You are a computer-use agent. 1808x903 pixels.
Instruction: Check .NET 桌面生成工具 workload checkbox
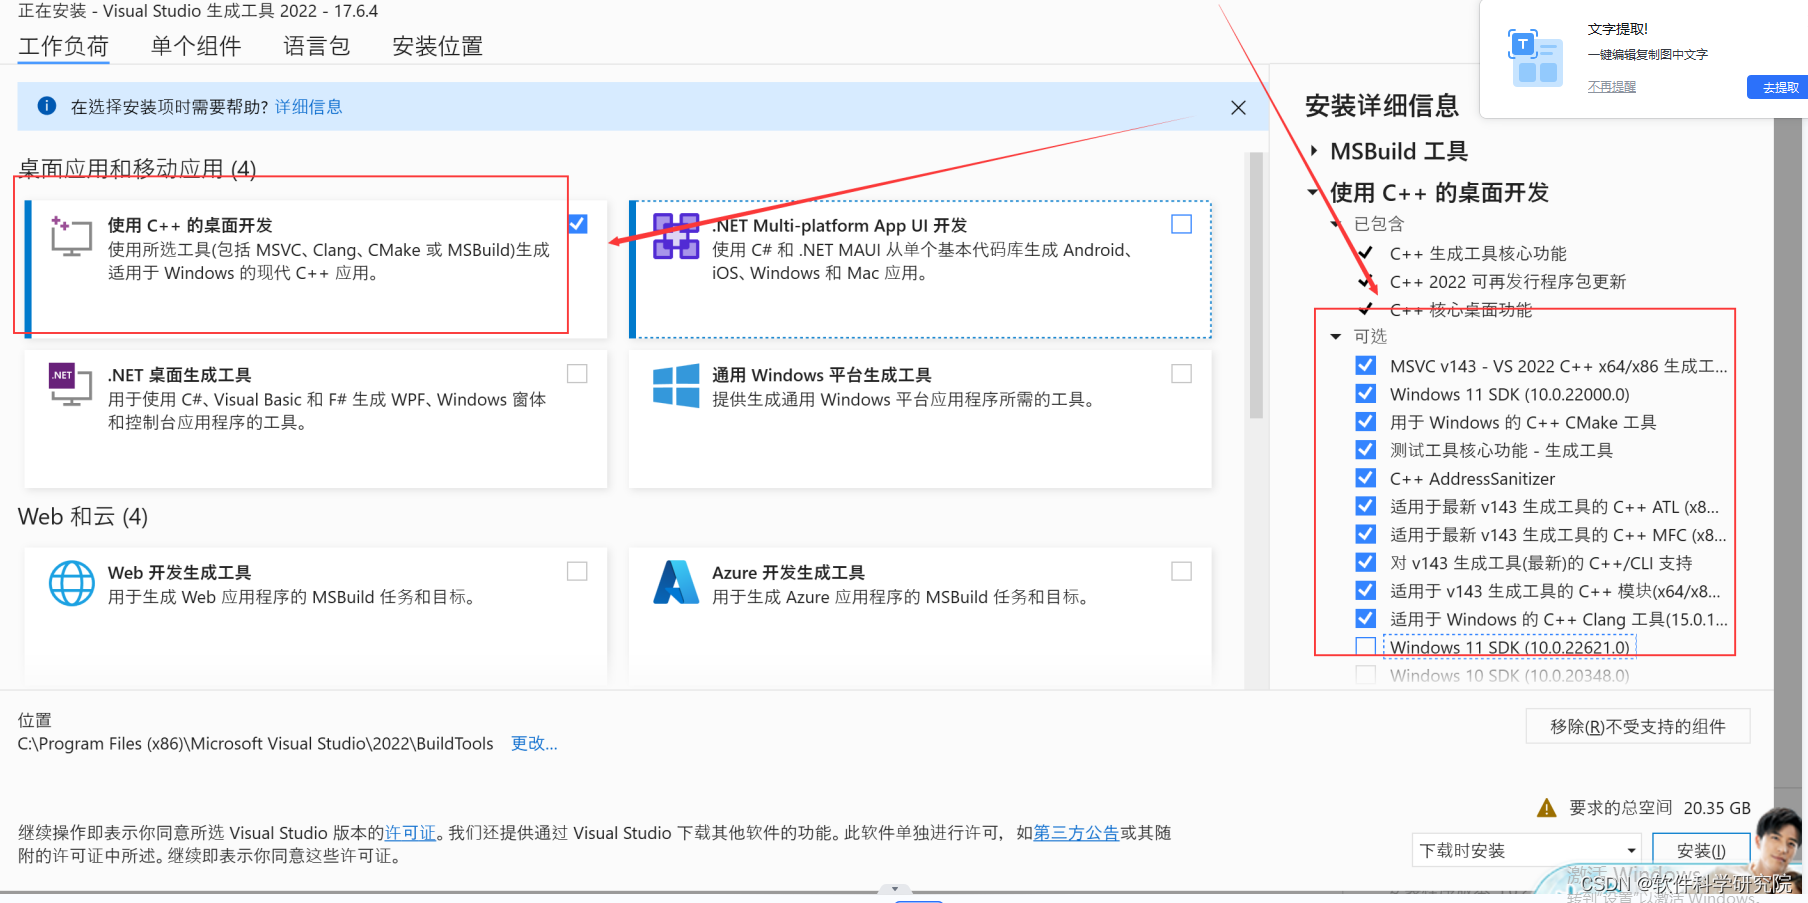click(x=577, y=374)
